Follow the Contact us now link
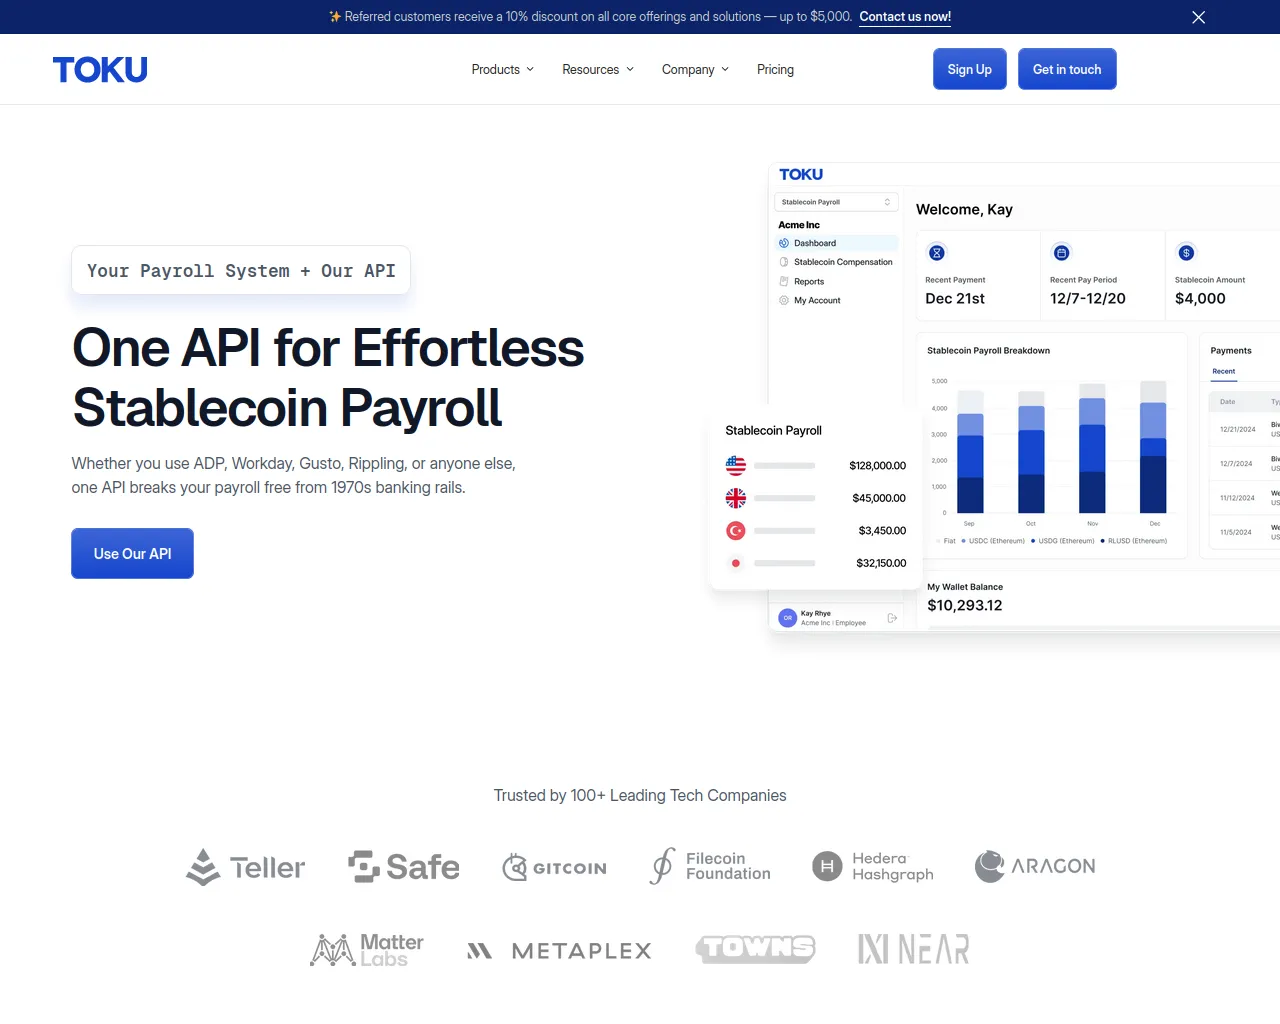The image size is (1280, 1024). coord(905,17)
